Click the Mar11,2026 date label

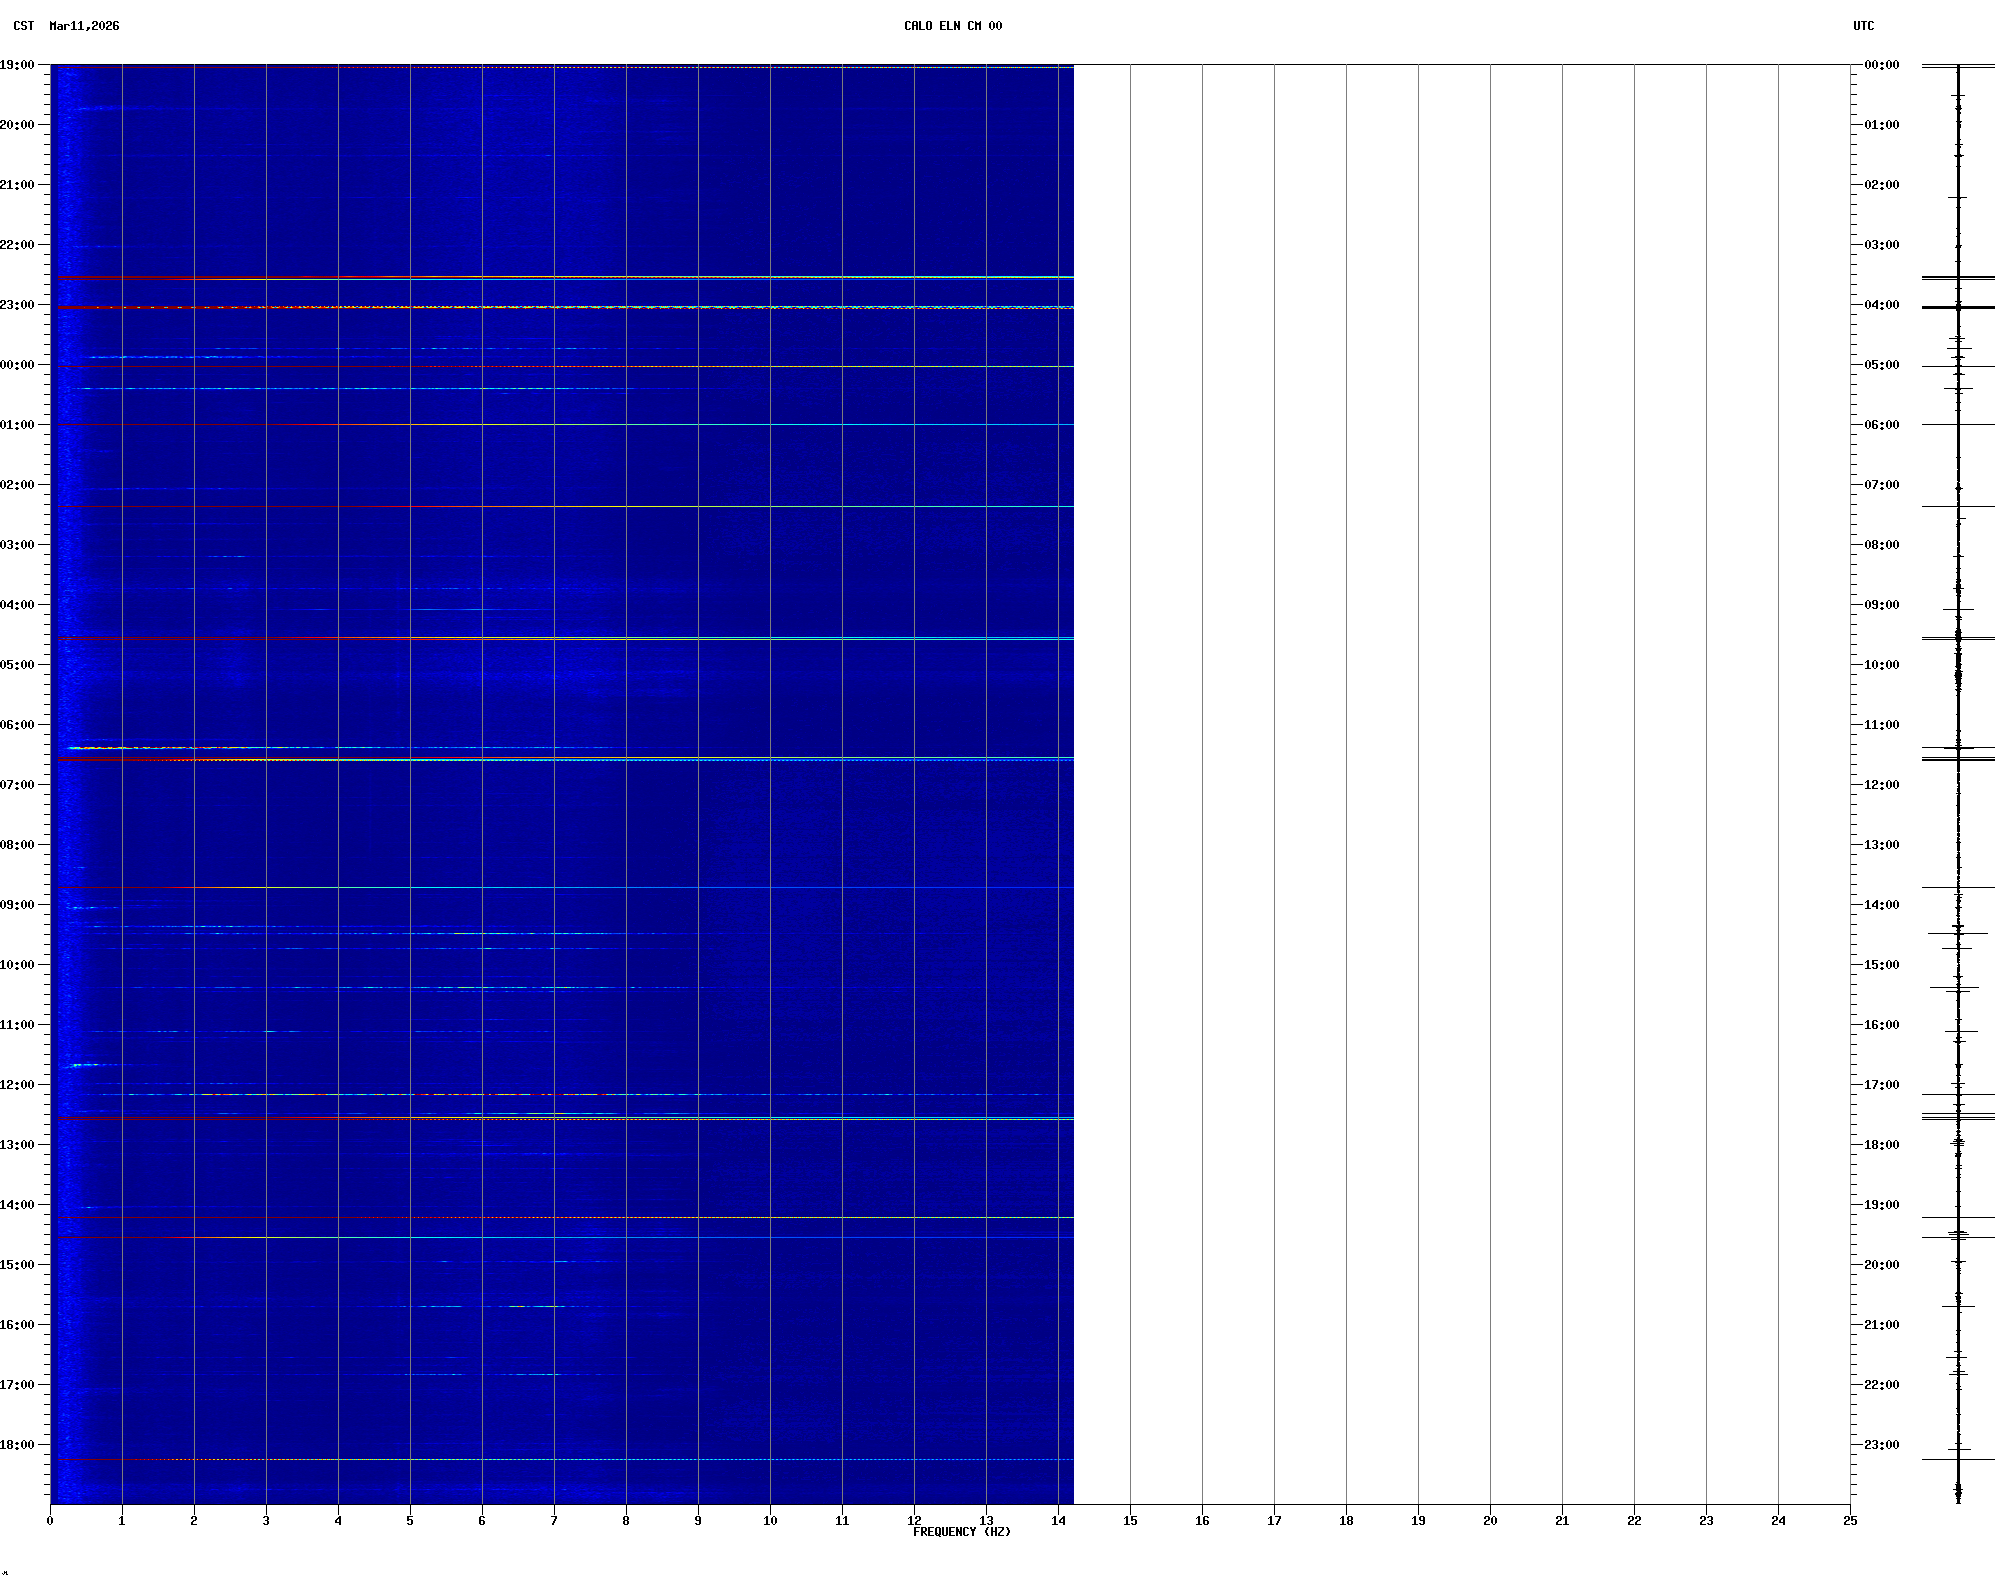pyautogui.click(x=84, y=26)
